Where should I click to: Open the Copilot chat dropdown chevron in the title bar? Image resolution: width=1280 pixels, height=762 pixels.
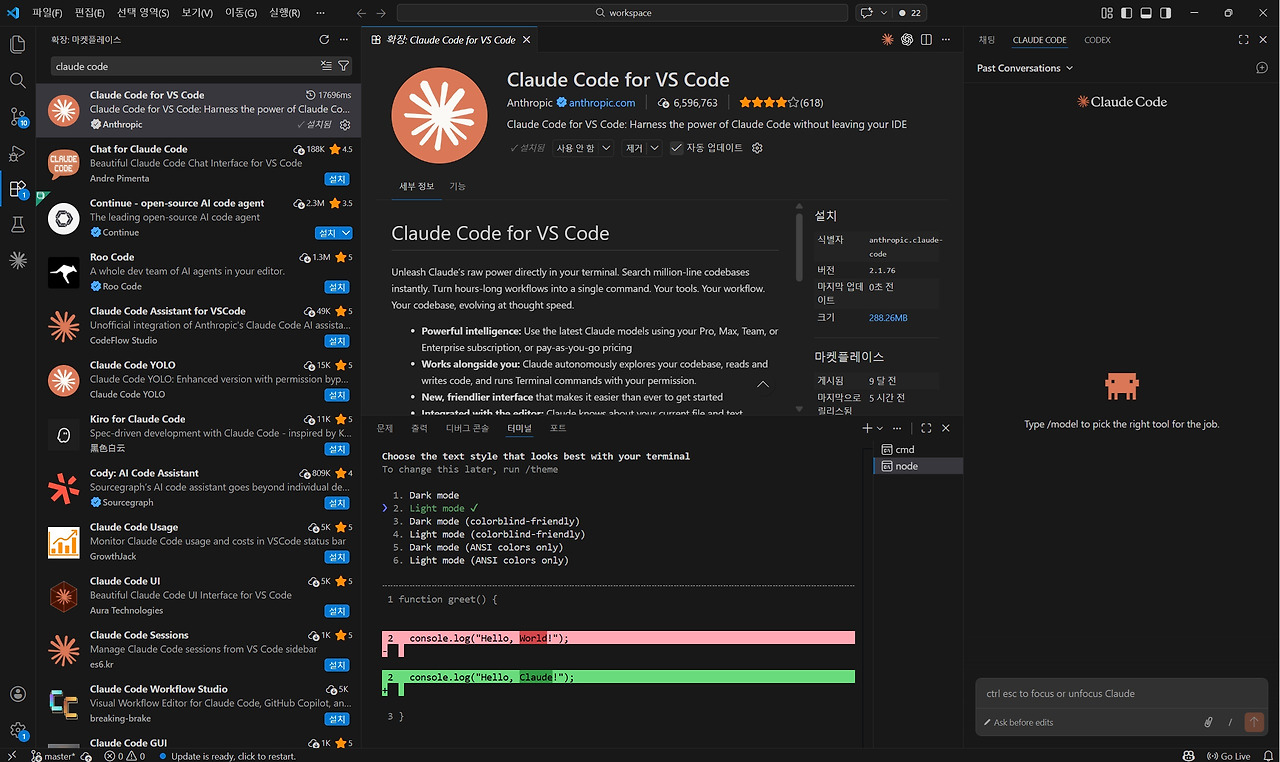coord(882,13)
